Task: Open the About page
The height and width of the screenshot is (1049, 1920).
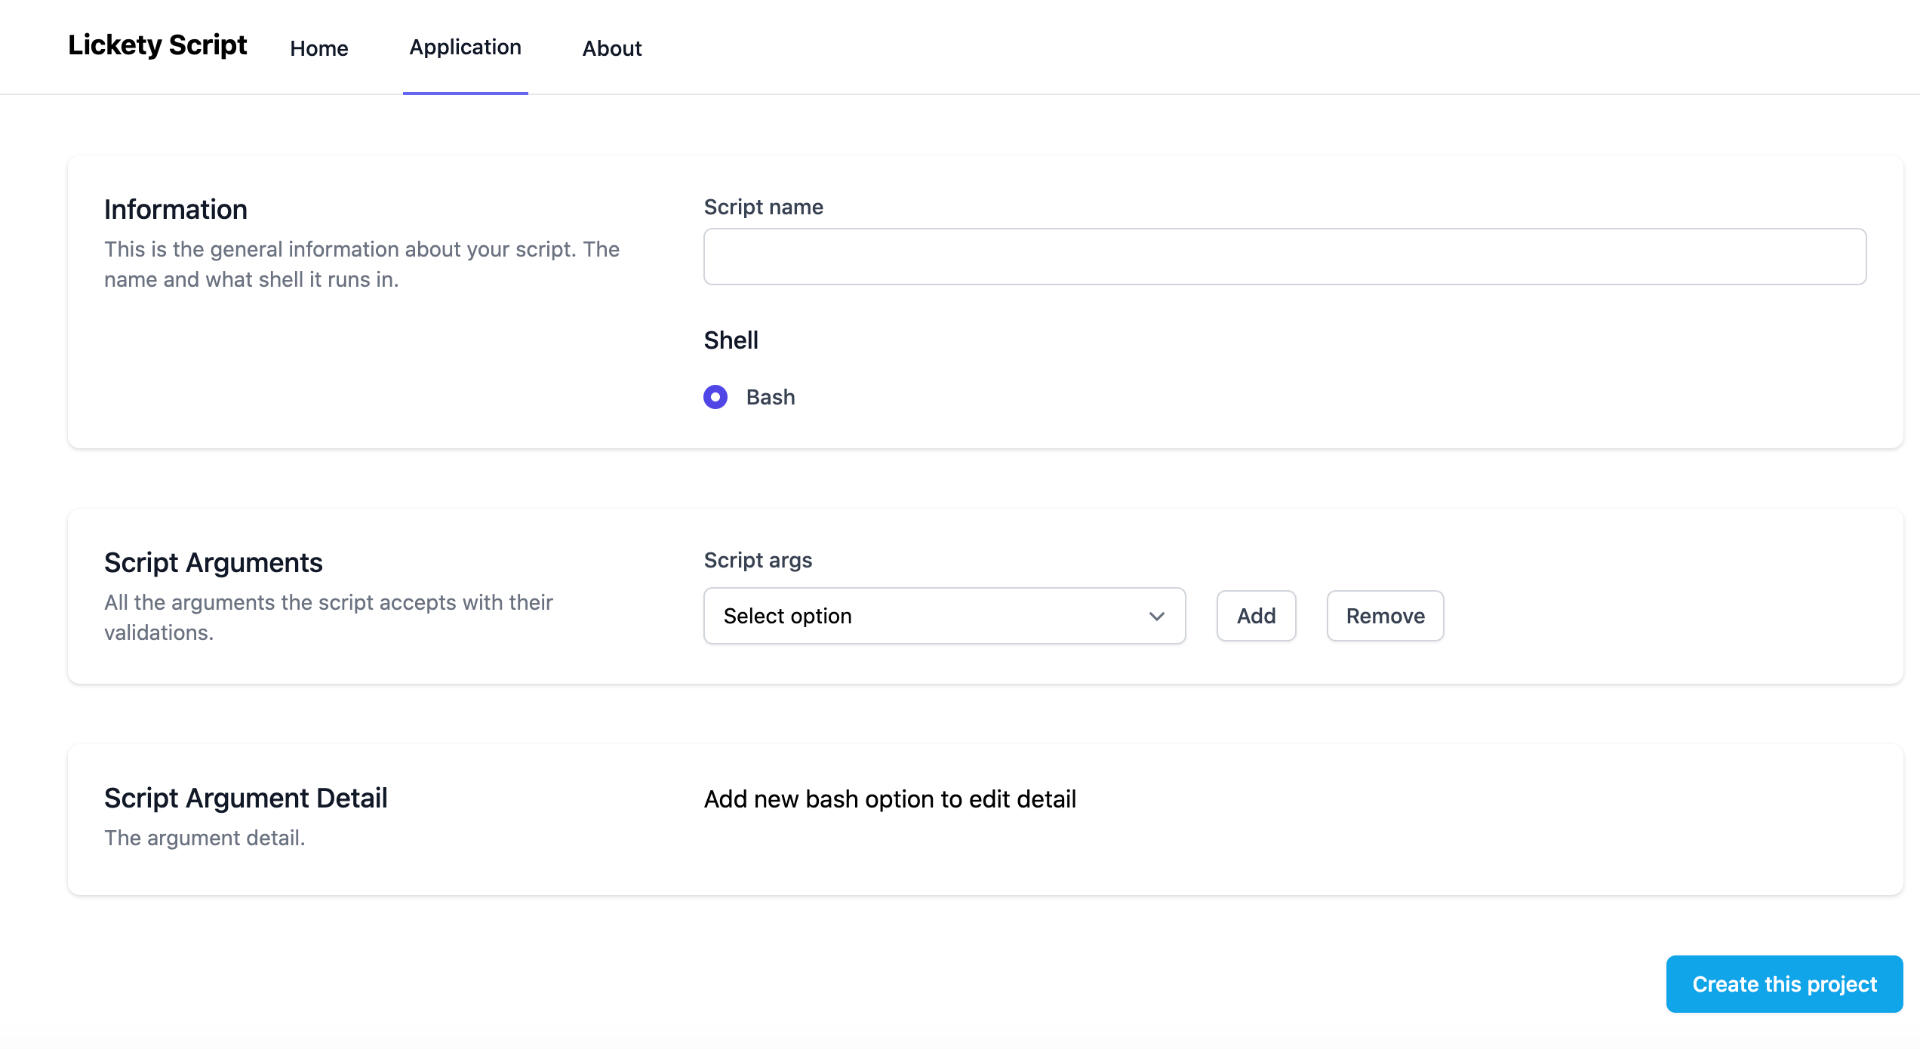Action: point(612,48)
